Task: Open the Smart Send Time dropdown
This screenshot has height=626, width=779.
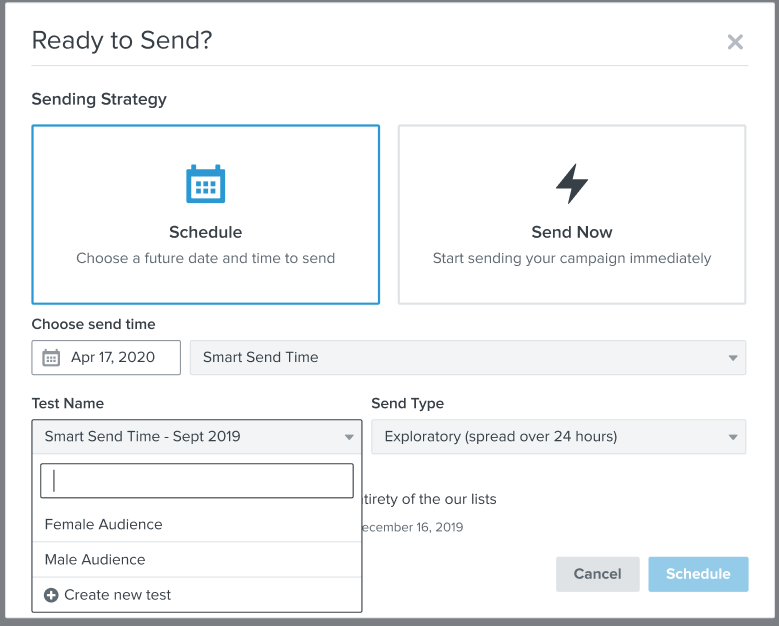Action: point(468,358)
